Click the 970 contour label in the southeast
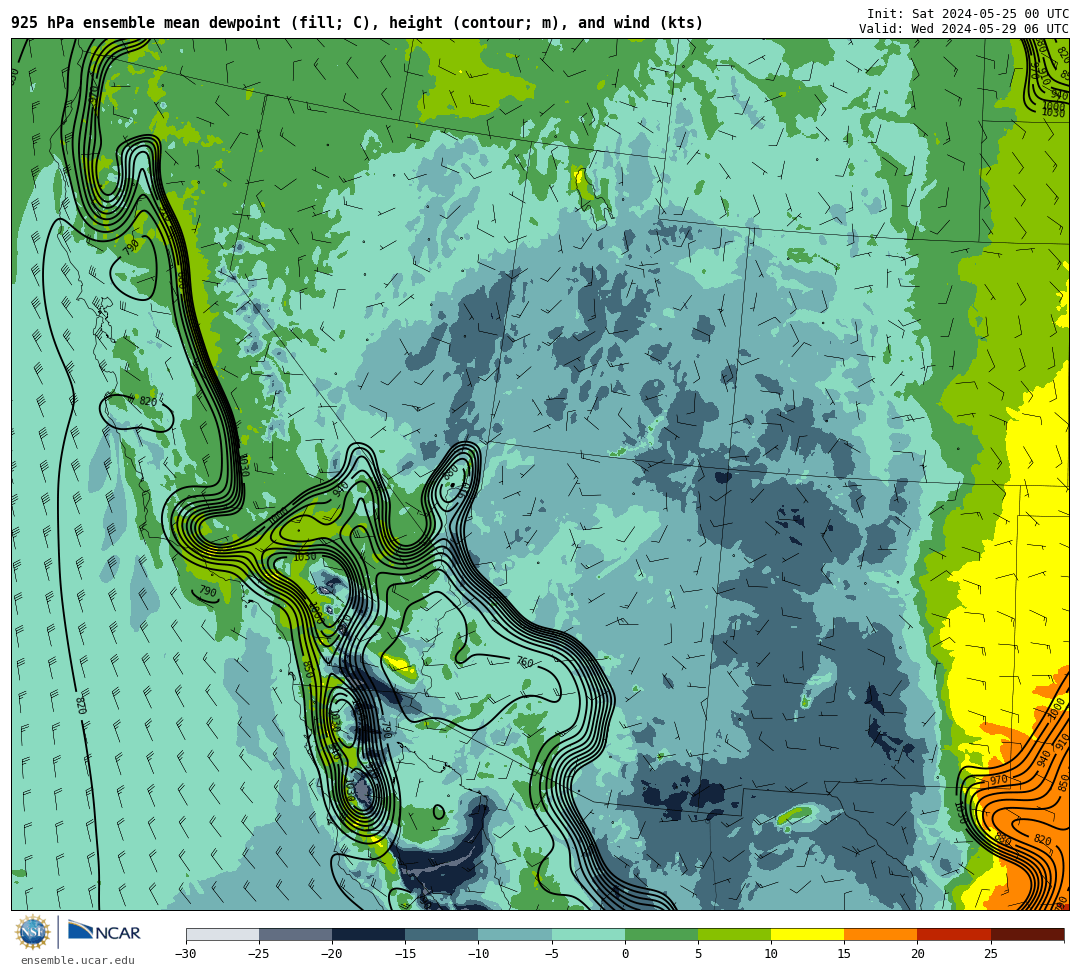The image size is (1080, 973). tap(999, 780)
